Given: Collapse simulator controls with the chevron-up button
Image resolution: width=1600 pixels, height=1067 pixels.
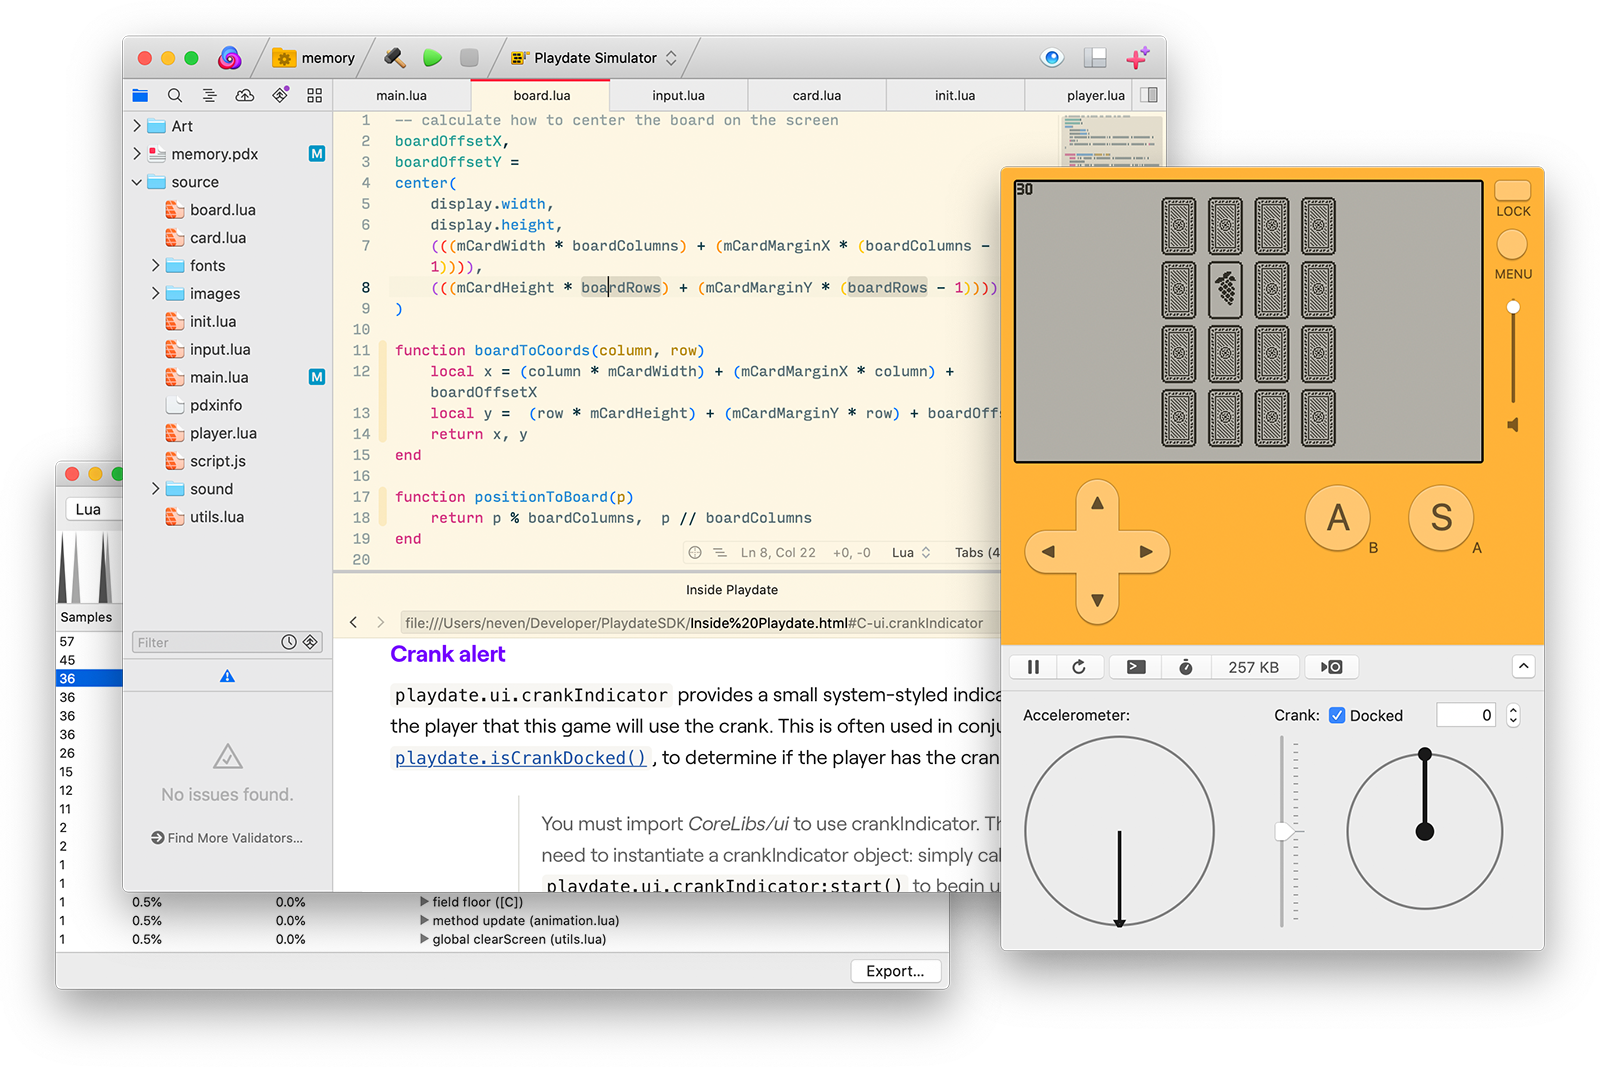Looking at the screenshot, I should coord(1523,666).
